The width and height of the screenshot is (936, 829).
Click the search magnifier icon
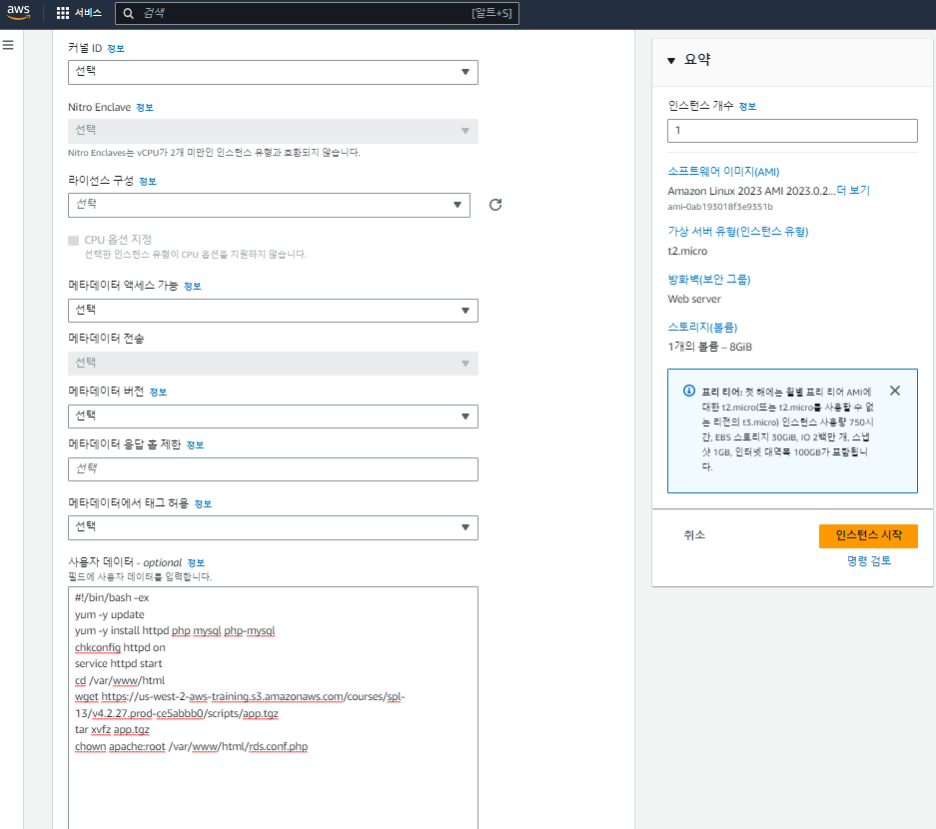tap(128, 13)
